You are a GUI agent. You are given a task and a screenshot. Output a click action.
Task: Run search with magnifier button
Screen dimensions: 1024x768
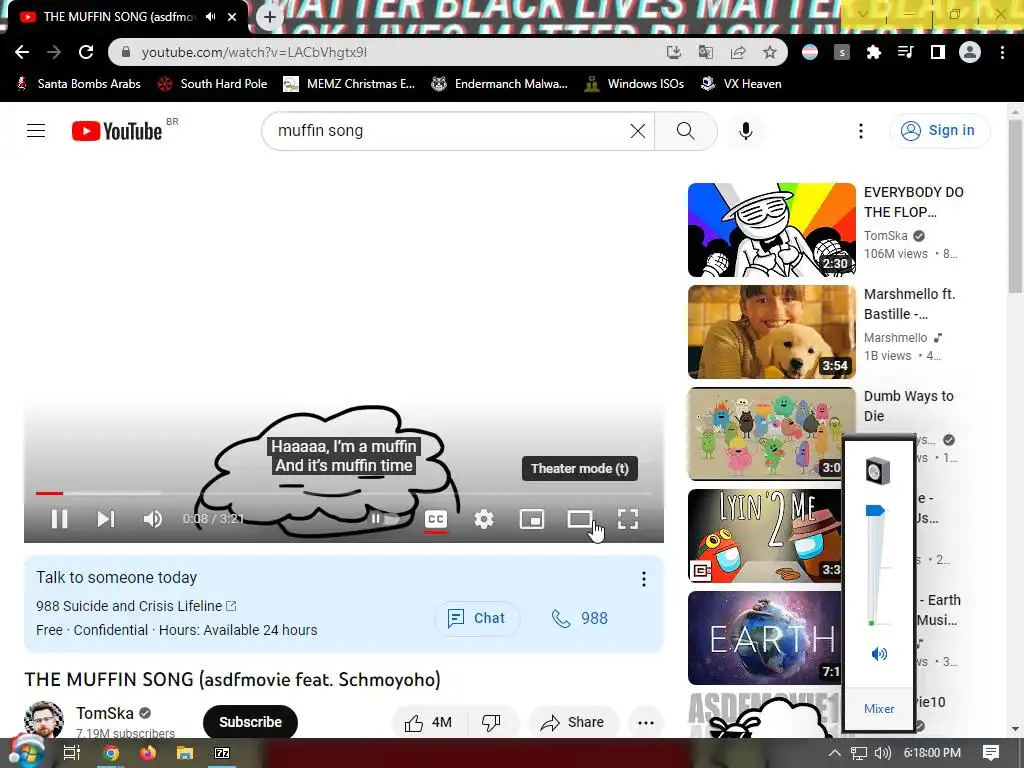pos(686,131)
